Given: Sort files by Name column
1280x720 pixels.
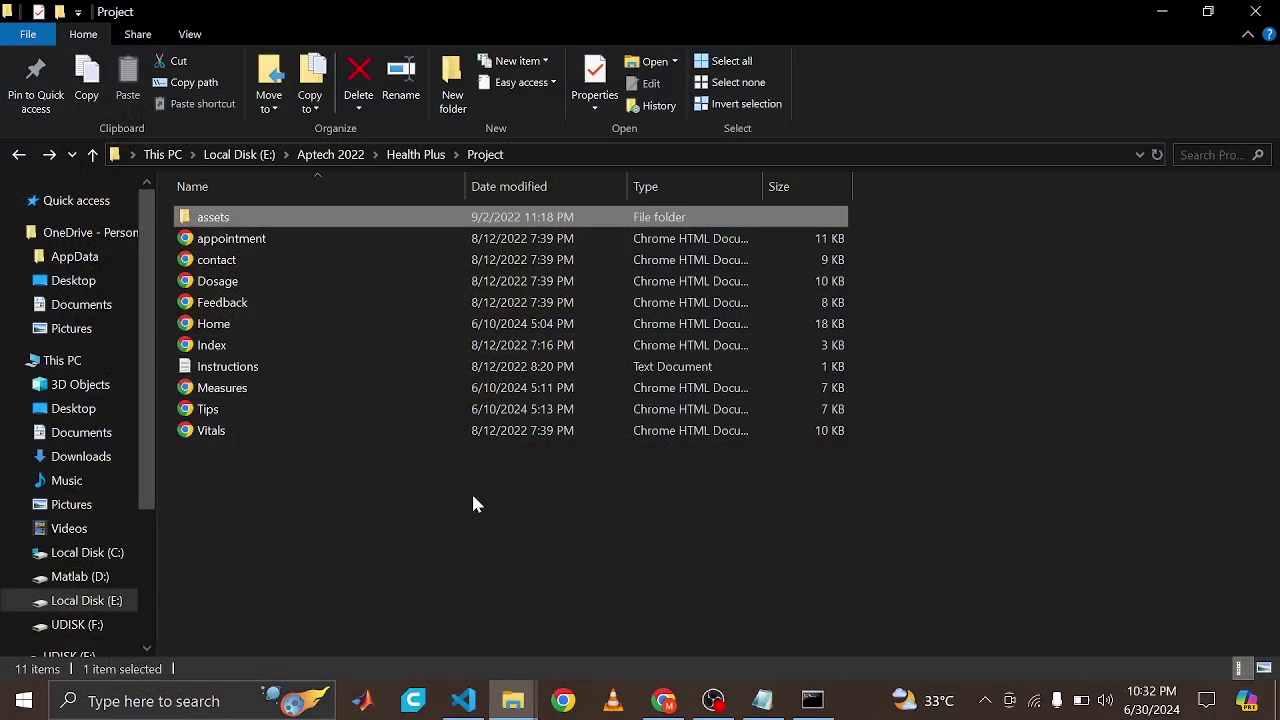Looking at the screenshot, I should [x=319, y=186].
